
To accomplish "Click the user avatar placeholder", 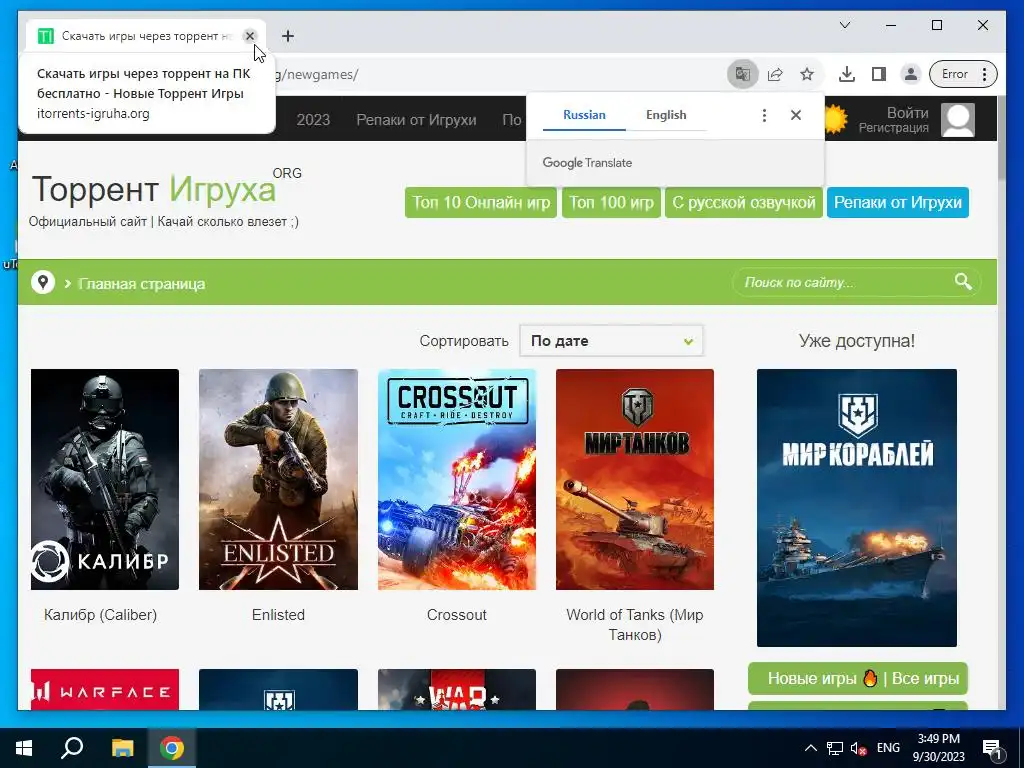I will 957,120.
